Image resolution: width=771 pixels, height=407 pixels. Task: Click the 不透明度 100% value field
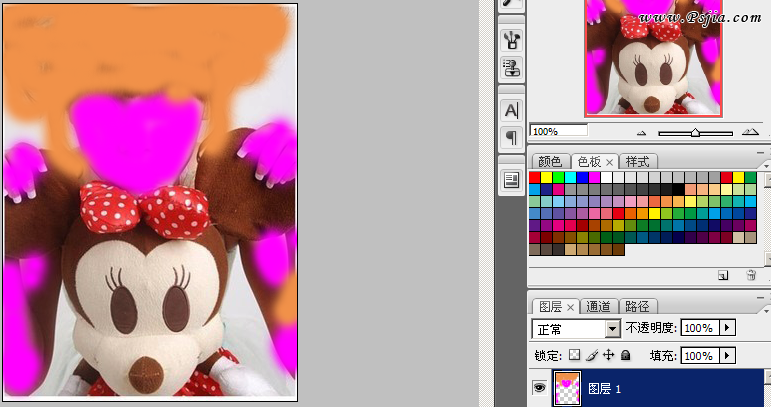pos(700,327)
